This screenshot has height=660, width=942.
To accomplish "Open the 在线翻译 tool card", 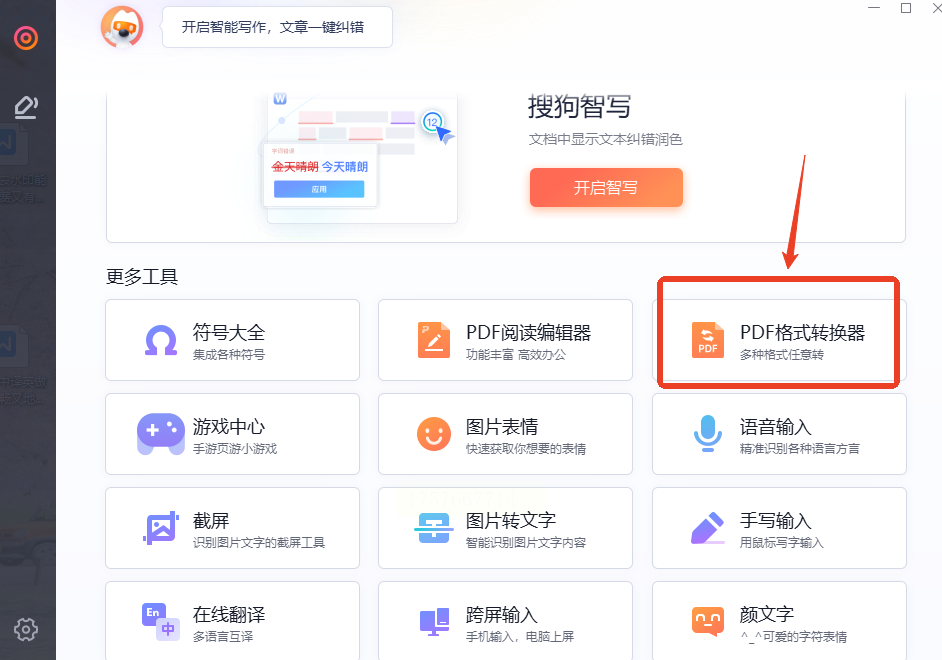I will pyautogui.click(x=232, y=620).
